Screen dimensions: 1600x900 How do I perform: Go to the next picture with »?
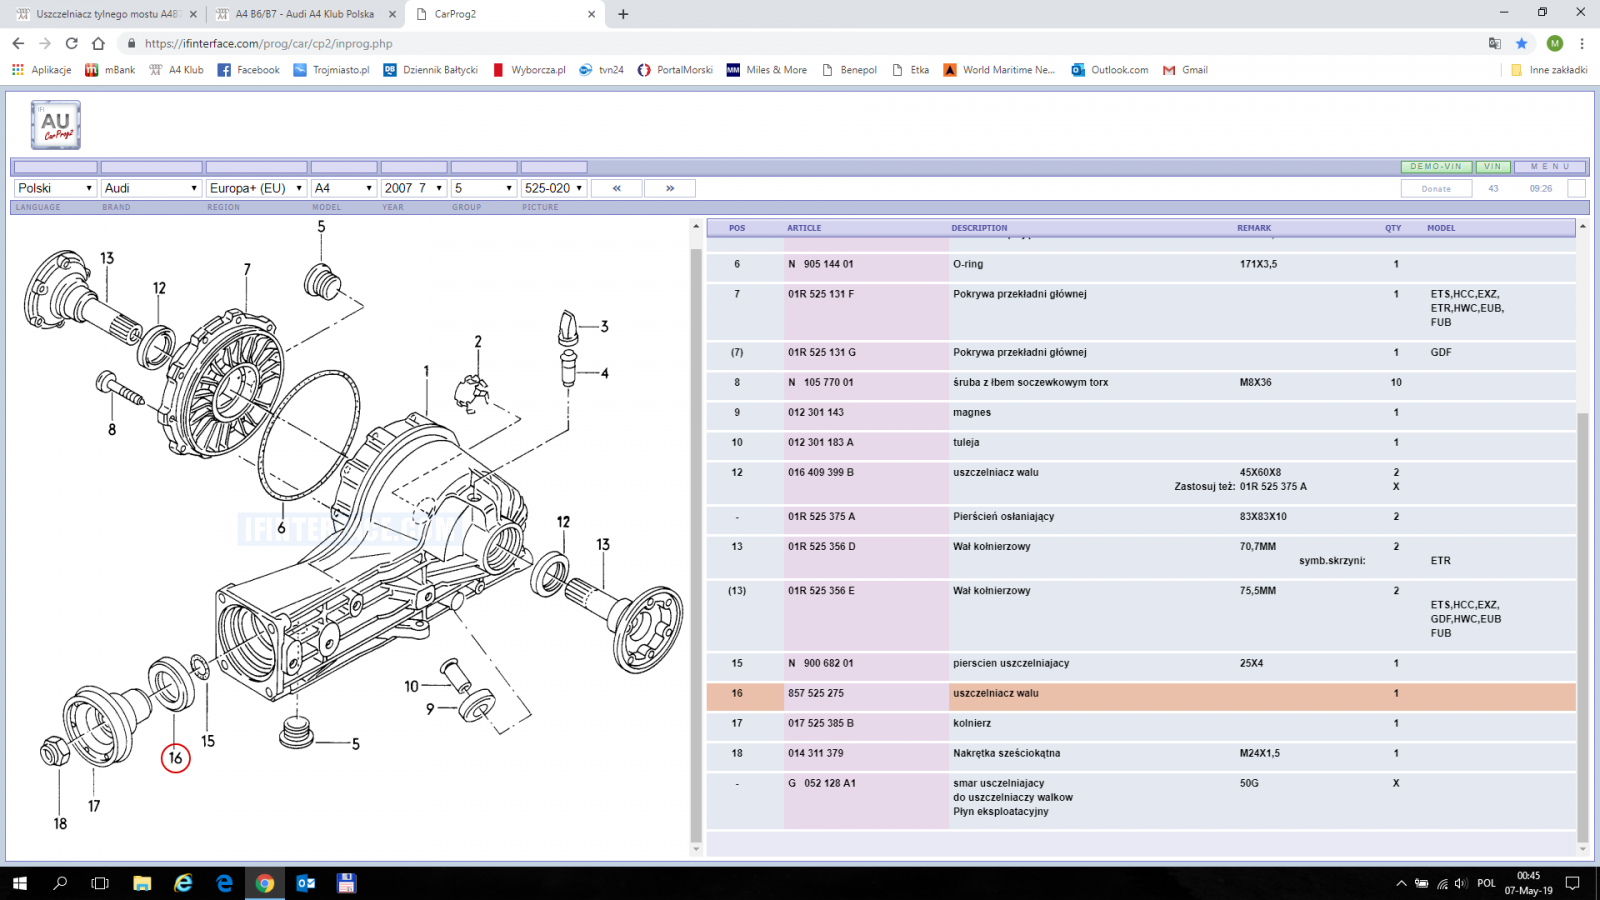pyautogui.click(x=670, y=188)
